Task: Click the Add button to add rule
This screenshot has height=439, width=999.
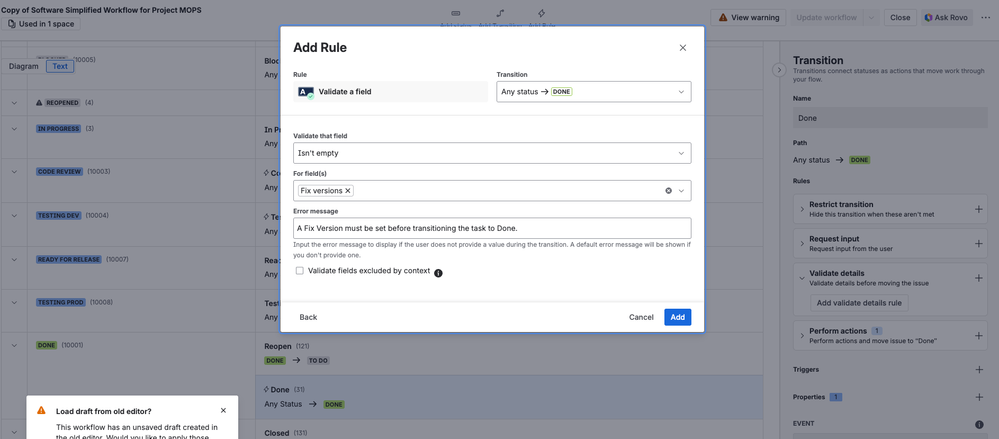Action: pos(677,317)
